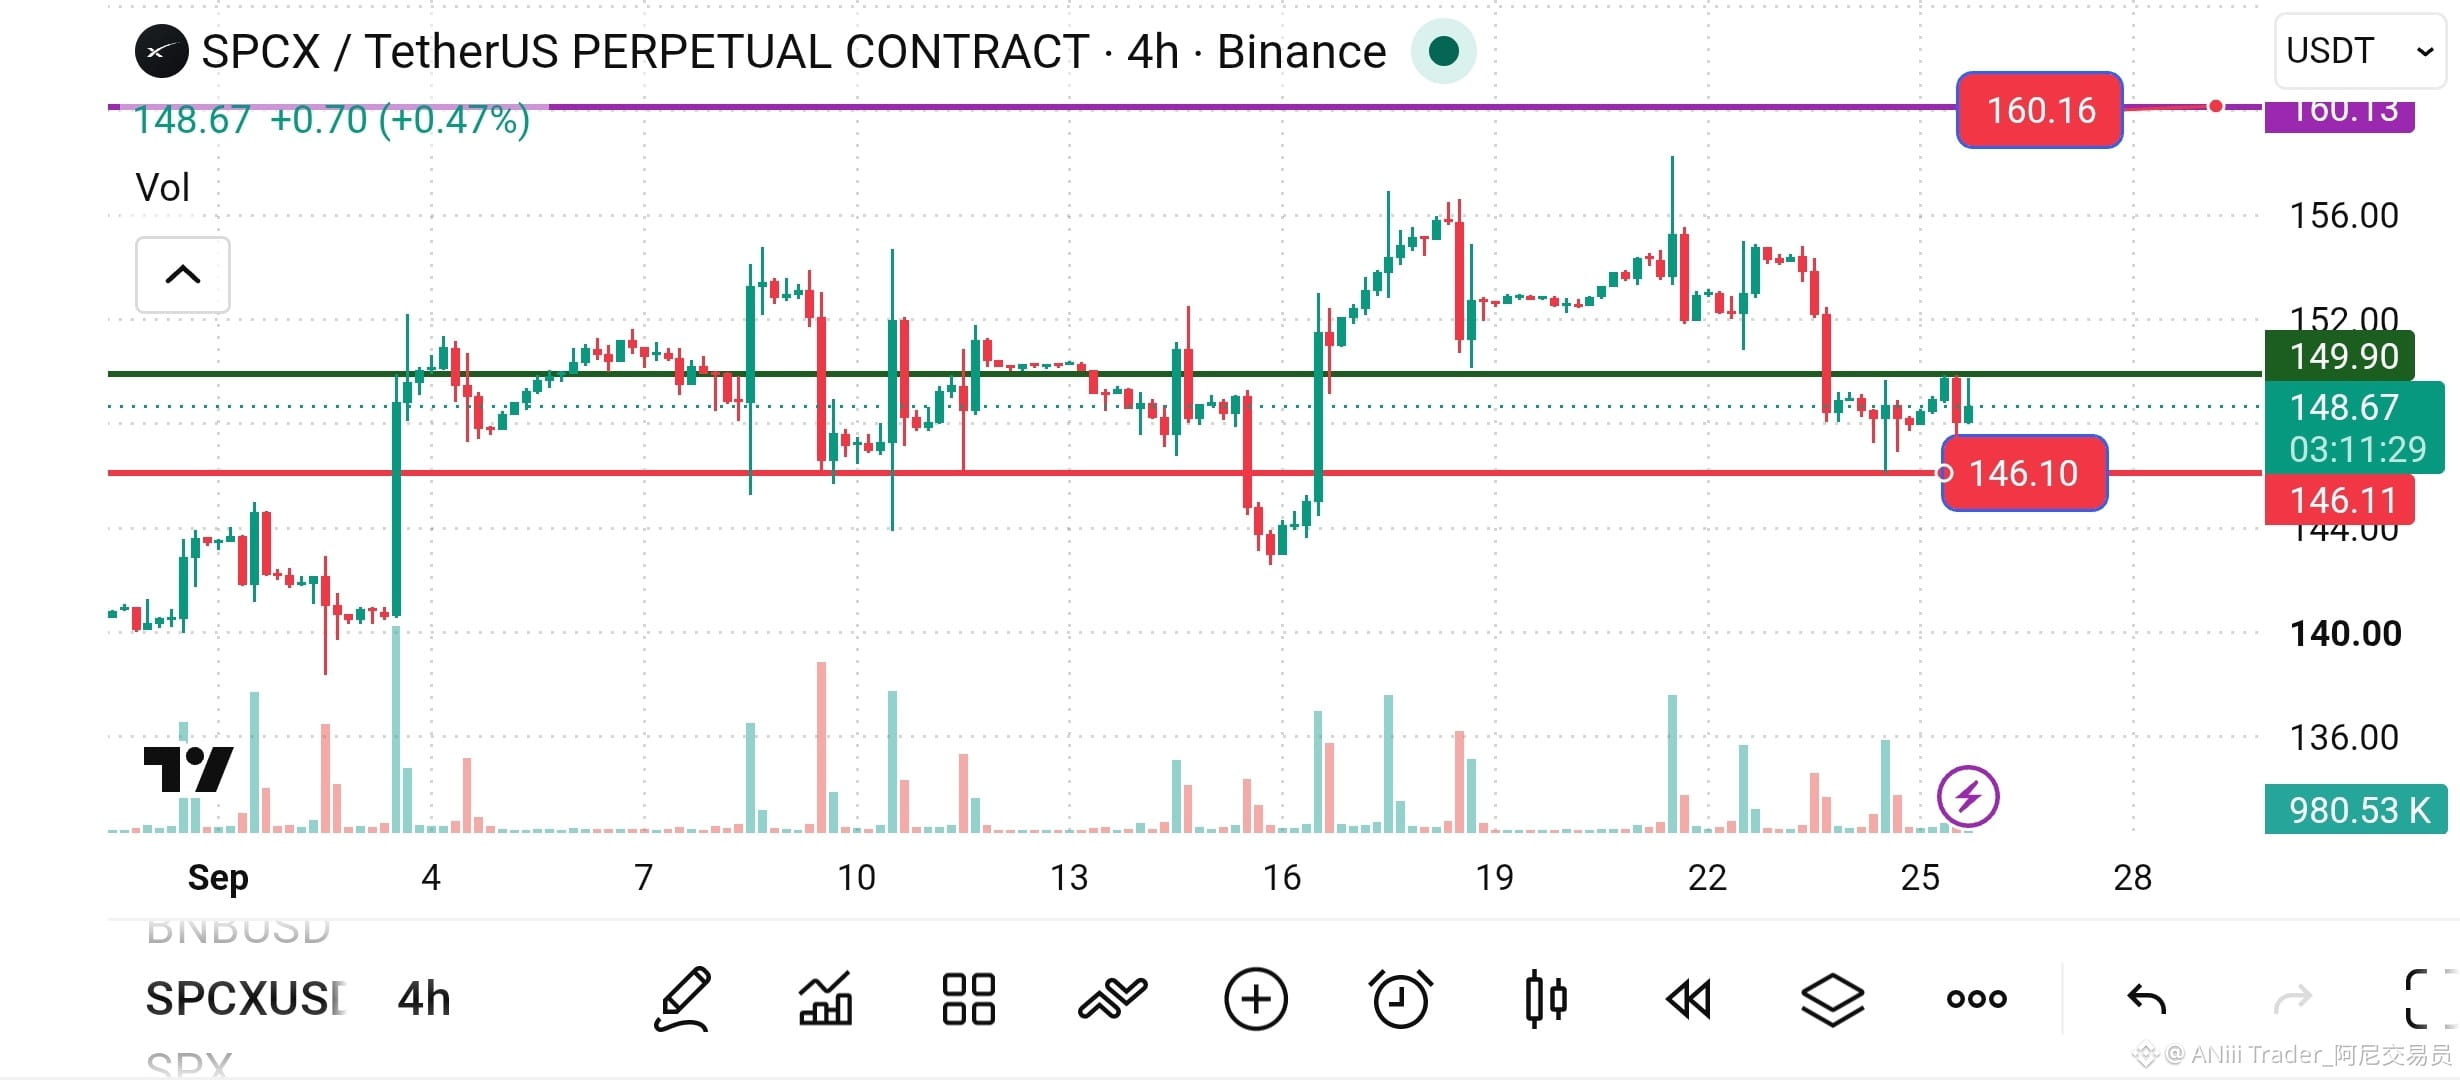Select the red 160.16 price line label
Viewport: 2460px width, 1080px height.
pos(2040,110)
